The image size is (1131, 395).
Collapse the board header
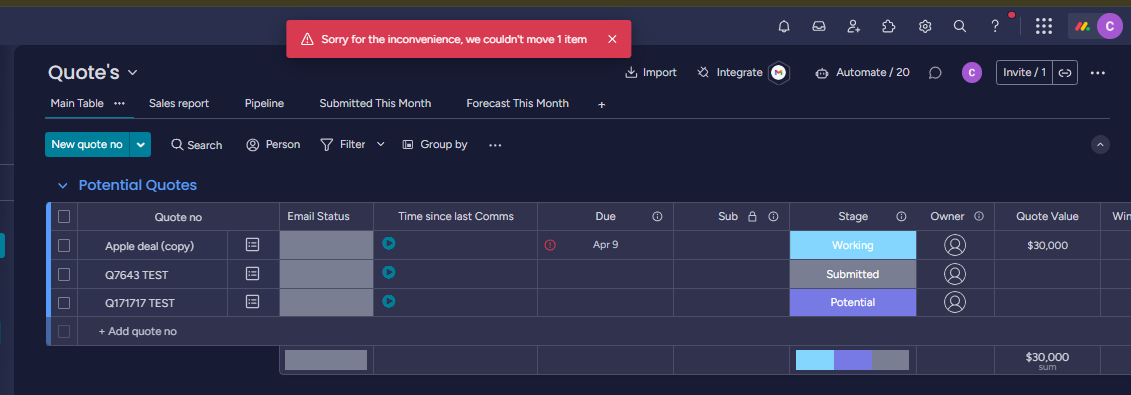pos(1100,144)
